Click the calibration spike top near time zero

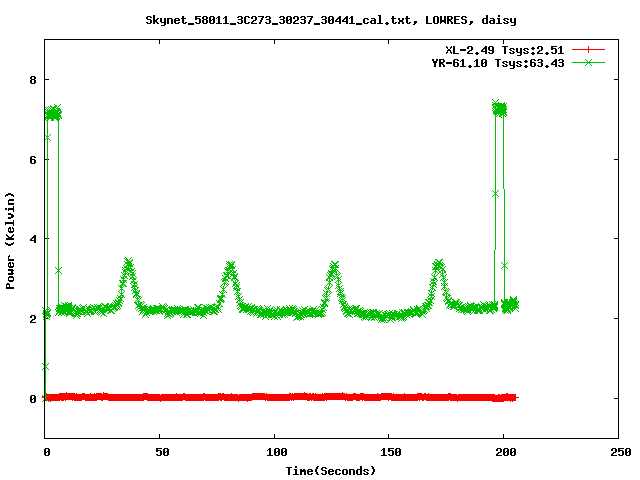[53, 113]
